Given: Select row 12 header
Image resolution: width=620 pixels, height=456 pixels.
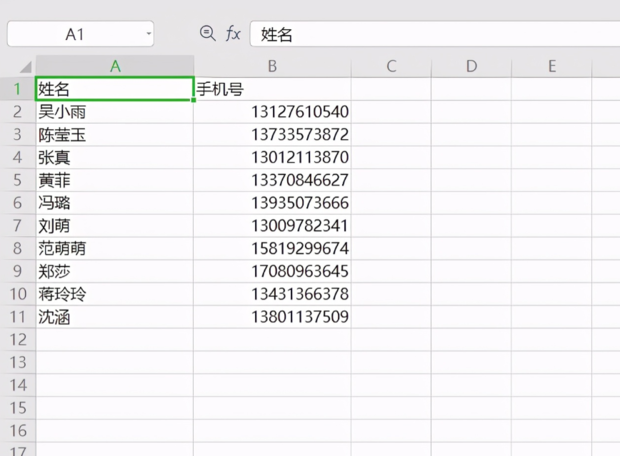Looking at the screenshot, I should [x=18, y=340].
